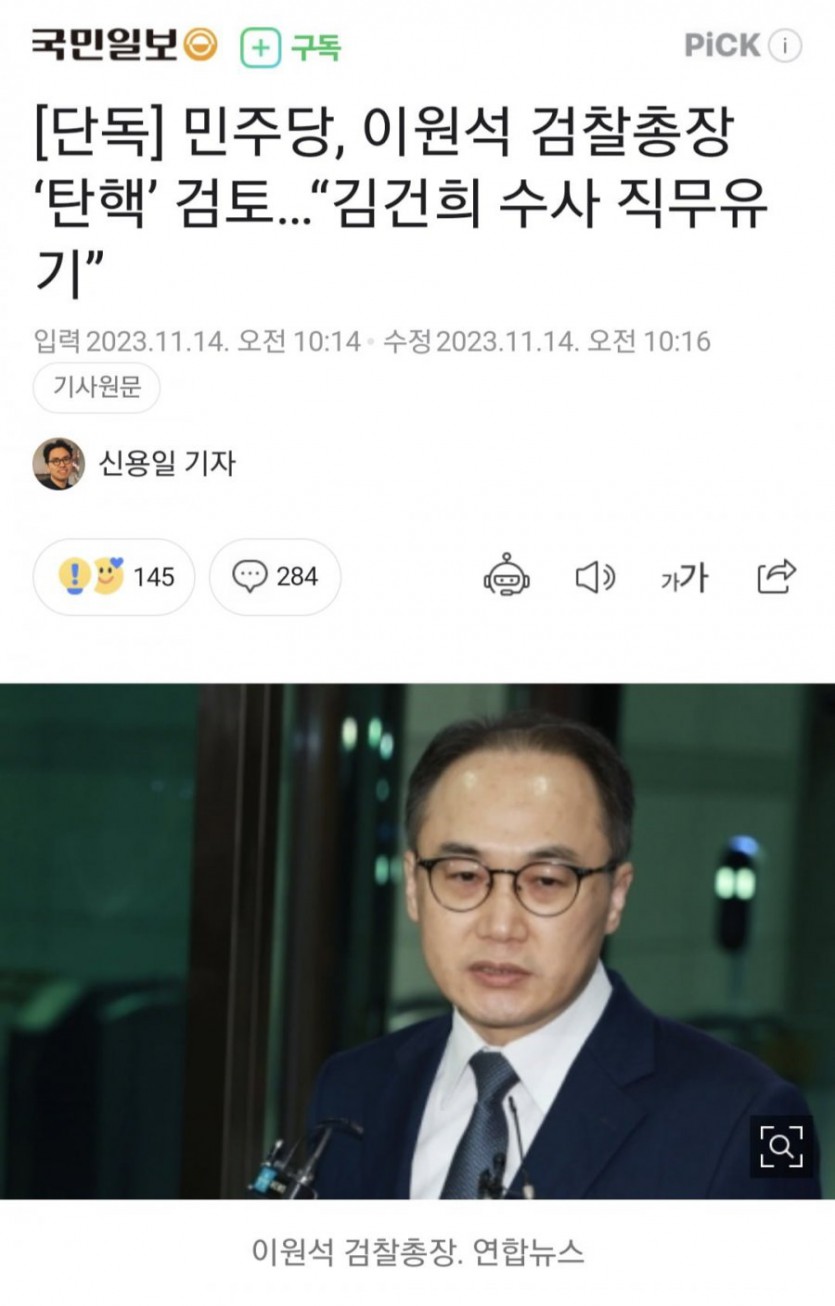Click the photo caption 이원석 검찰총장. 연합뉴스
The width and height of the screenshot is (835, 1306).
click(x=418, y=1252)
